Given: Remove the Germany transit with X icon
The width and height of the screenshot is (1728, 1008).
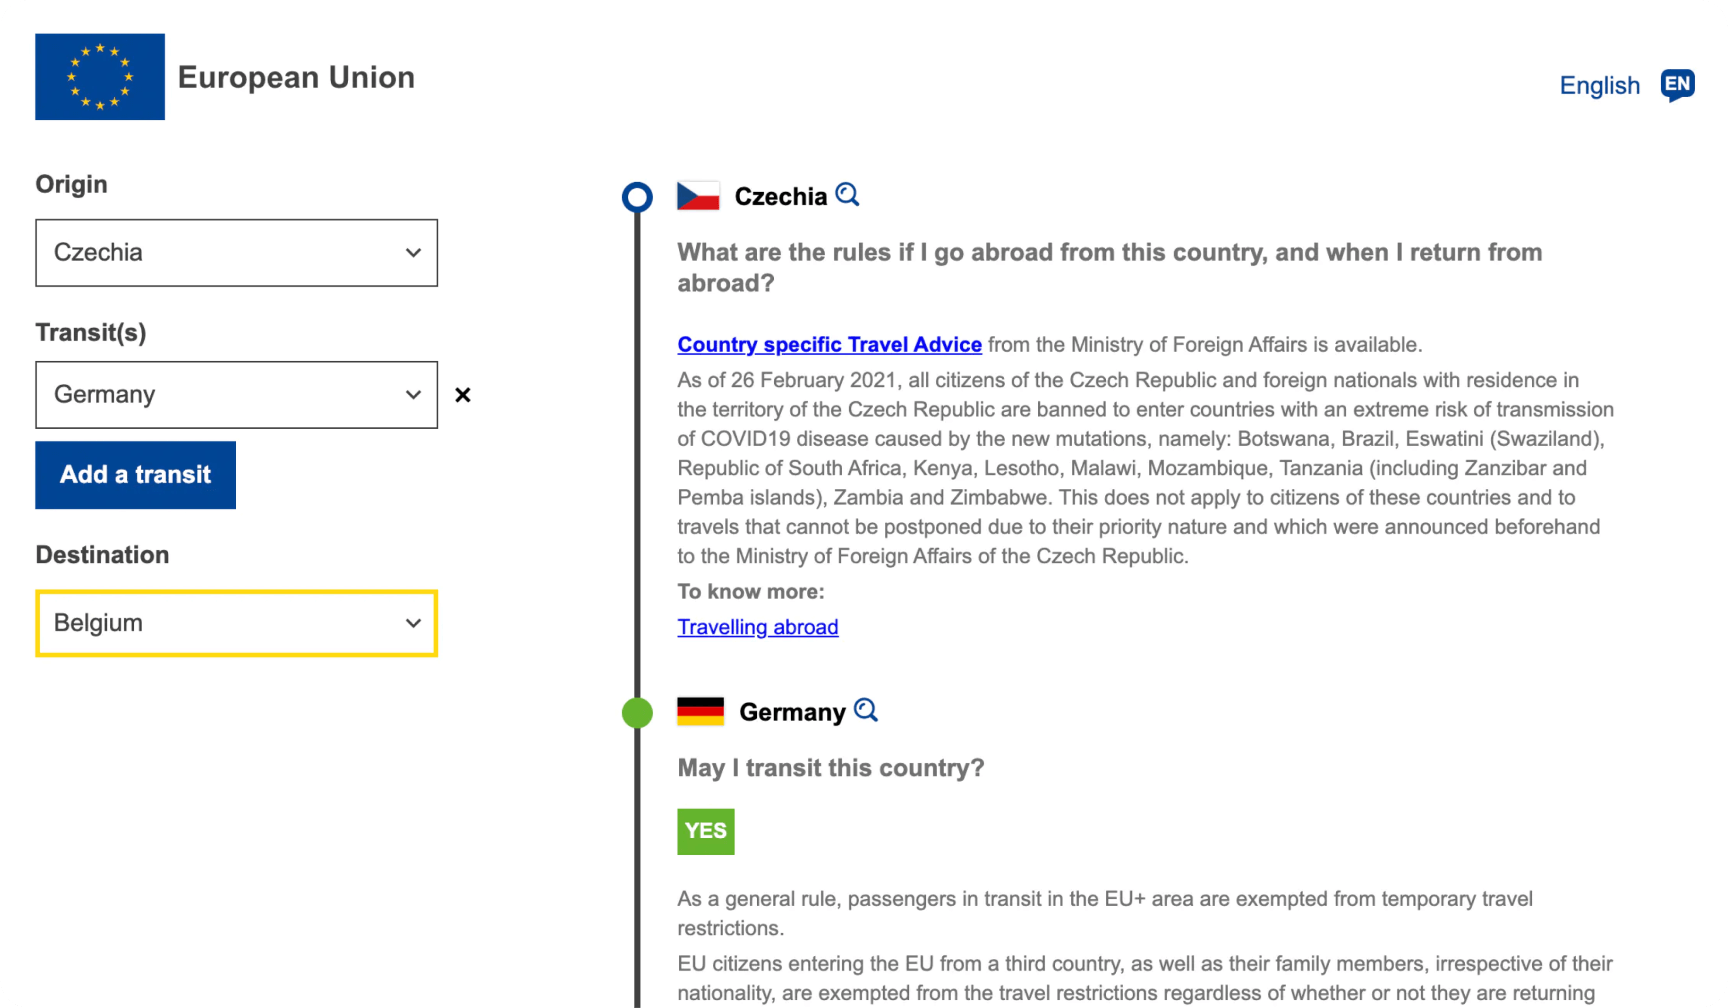Looking at the screenshot, I should [x=462, y=395].
